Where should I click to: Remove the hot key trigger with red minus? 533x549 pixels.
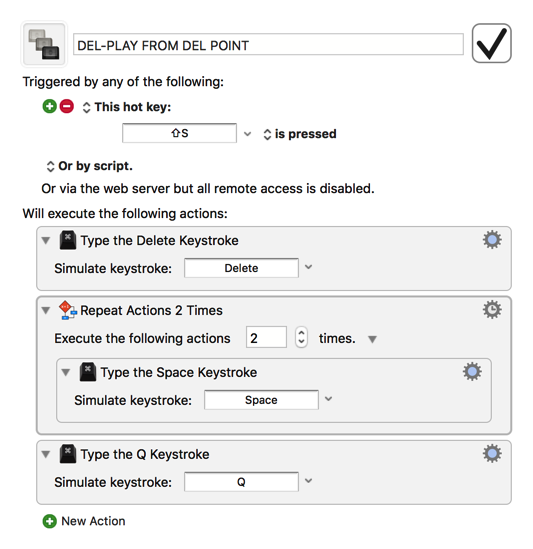click(x=67, y=106)
